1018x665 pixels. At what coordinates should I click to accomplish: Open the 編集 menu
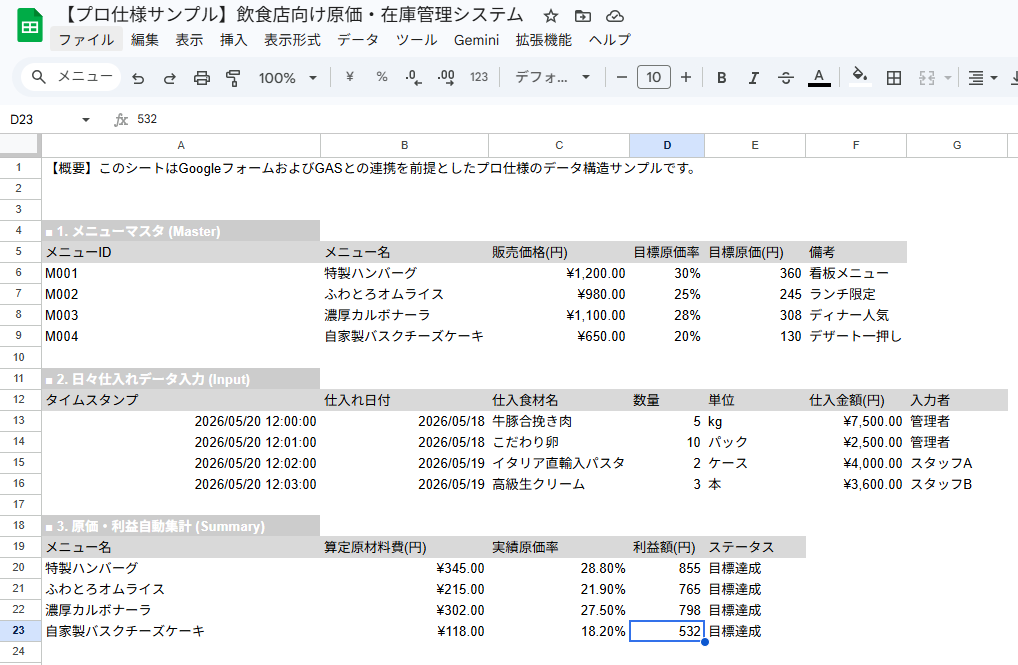coord(145,40)
